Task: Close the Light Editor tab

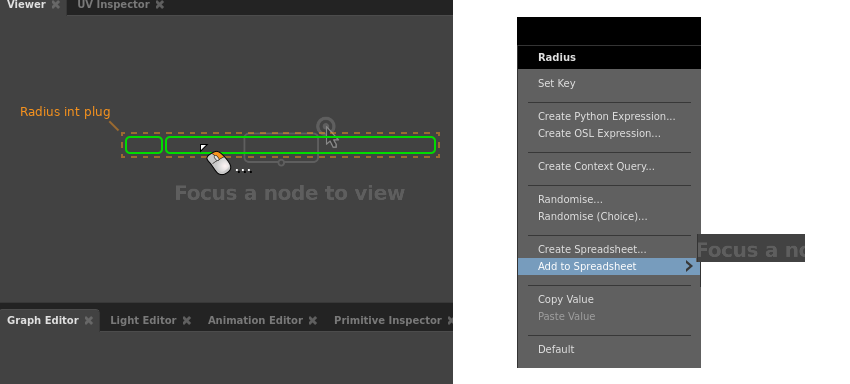Action: pos(186,321)
